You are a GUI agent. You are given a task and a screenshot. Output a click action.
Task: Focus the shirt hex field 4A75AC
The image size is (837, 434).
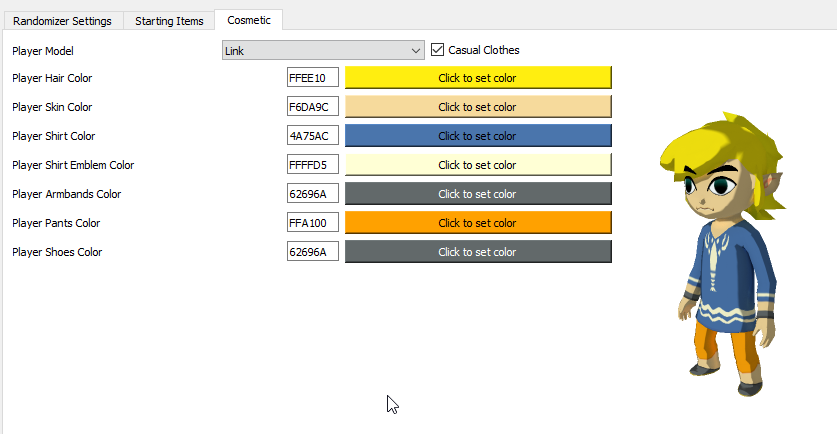coord(313,136)
